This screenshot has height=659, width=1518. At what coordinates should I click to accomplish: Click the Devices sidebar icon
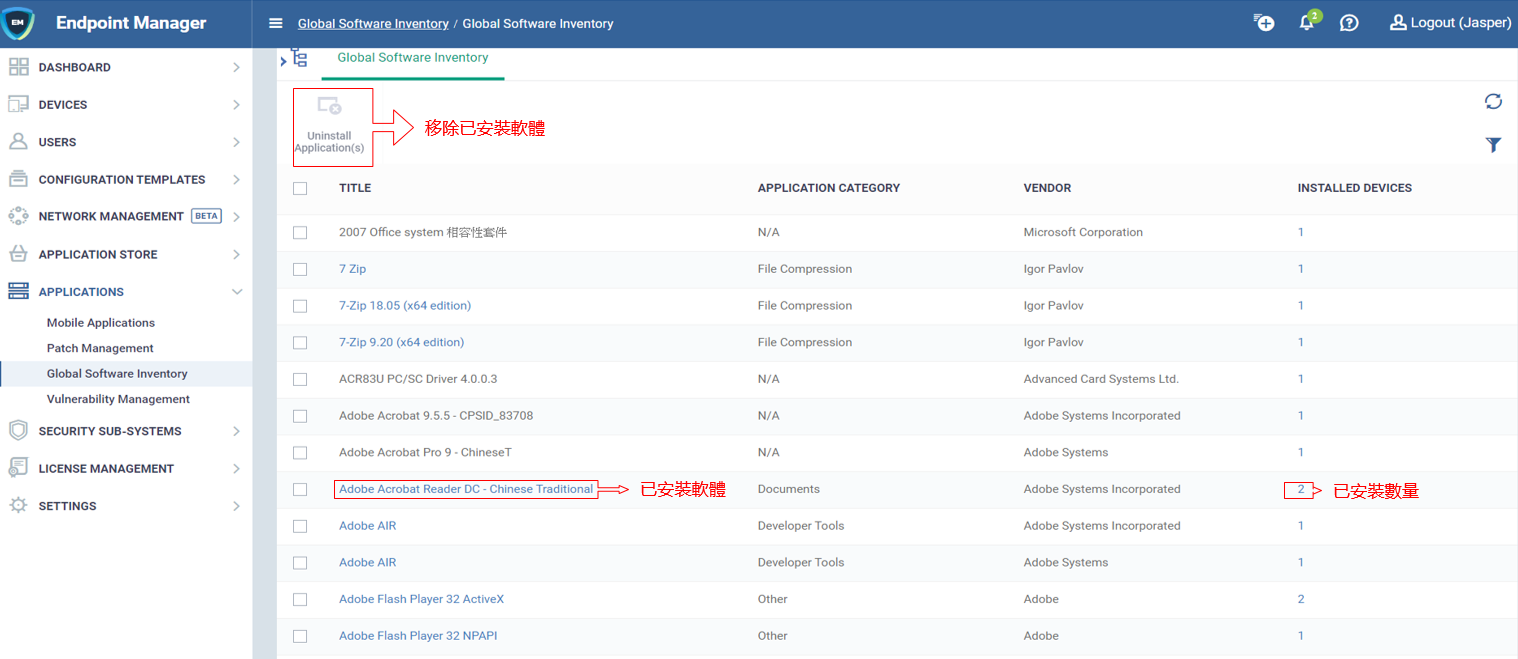(x=18, y=104)
